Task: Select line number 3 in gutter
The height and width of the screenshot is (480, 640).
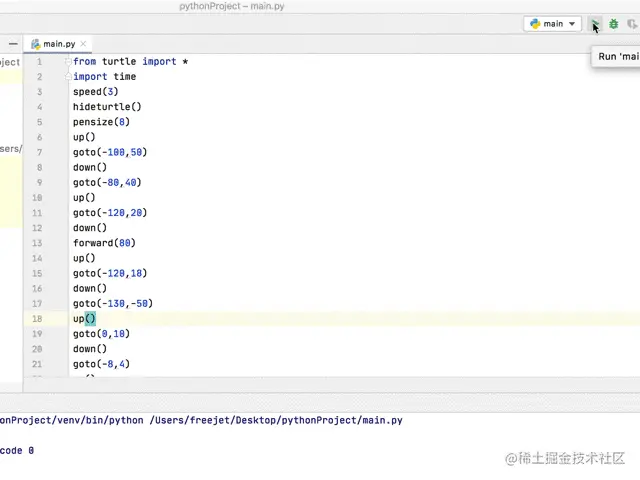Action: point(39,92)
